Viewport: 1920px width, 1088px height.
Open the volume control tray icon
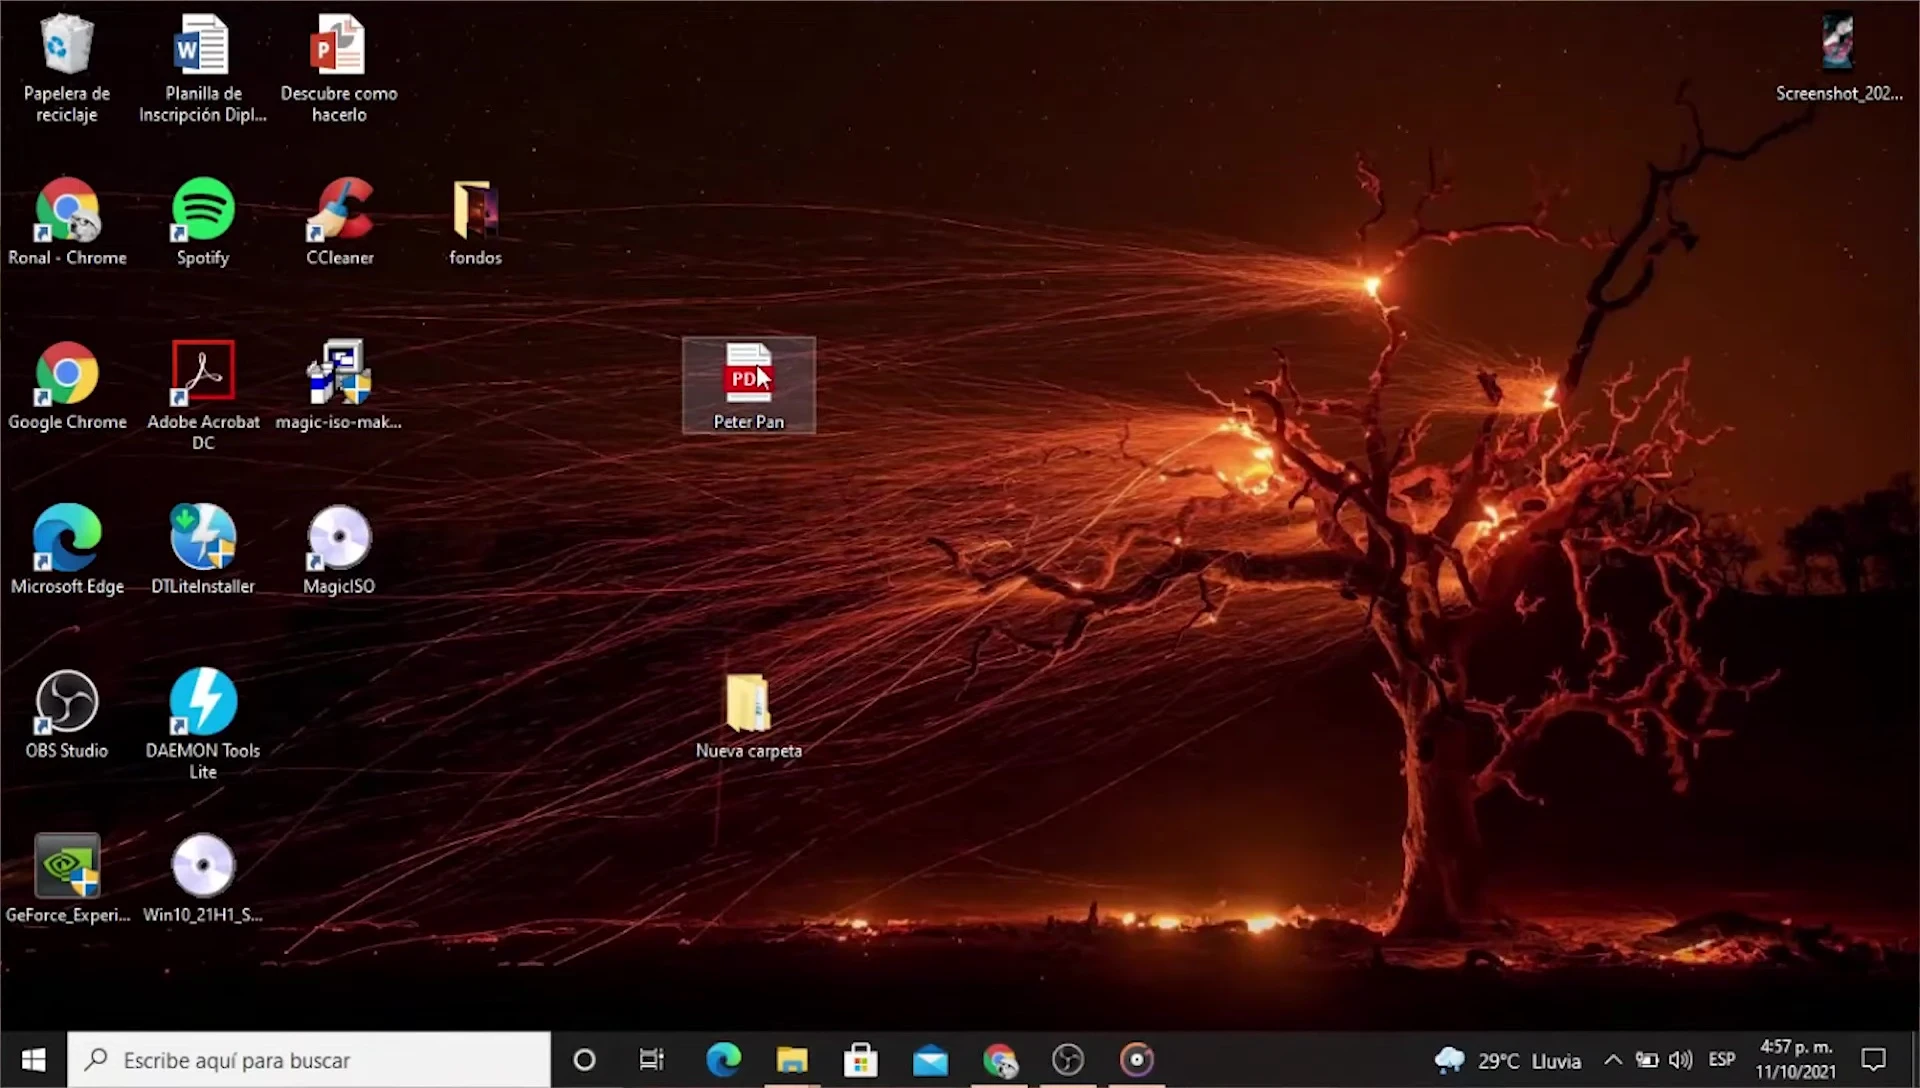tap(1681, 1060)
